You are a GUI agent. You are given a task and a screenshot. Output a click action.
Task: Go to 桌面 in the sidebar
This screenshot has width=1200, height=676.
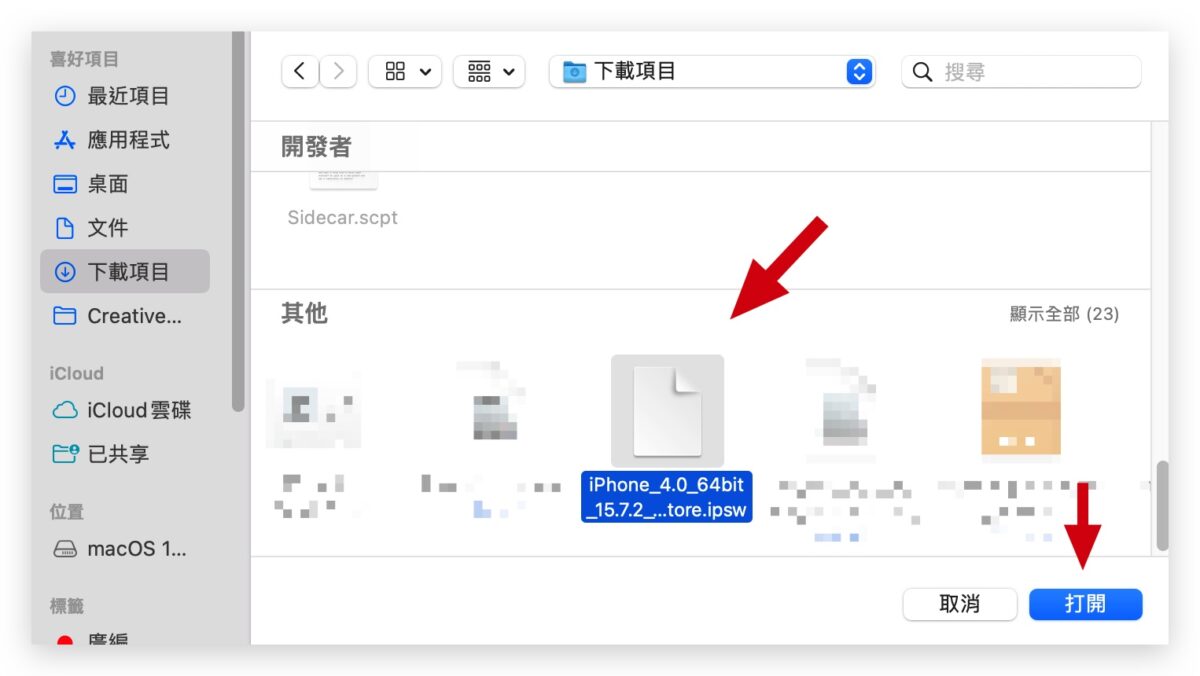(108, 184)
